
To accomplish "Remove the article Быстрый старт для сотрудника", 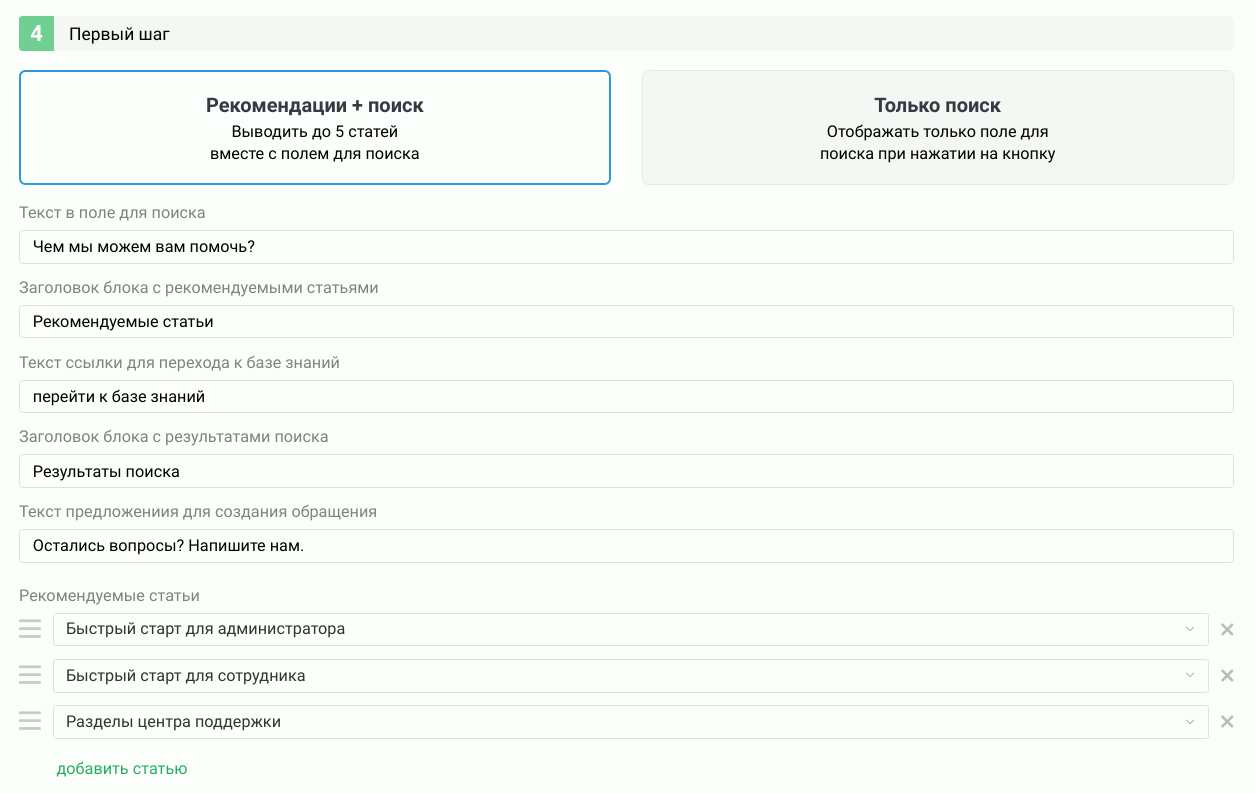I will tap(1227, 675).
